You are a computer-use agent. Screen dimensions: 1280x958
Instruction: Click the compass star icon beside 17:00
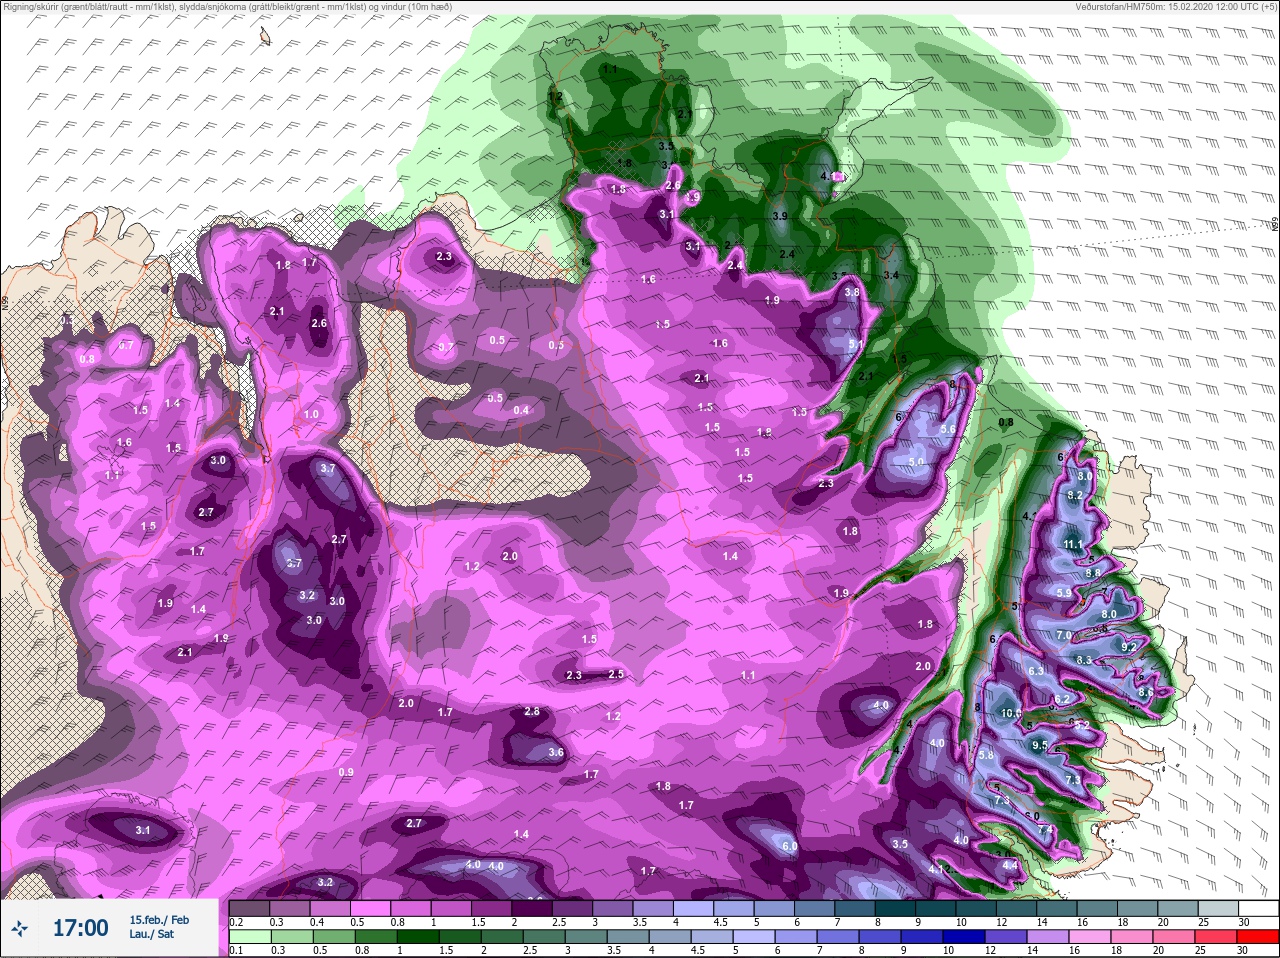[x=20, y=927]
